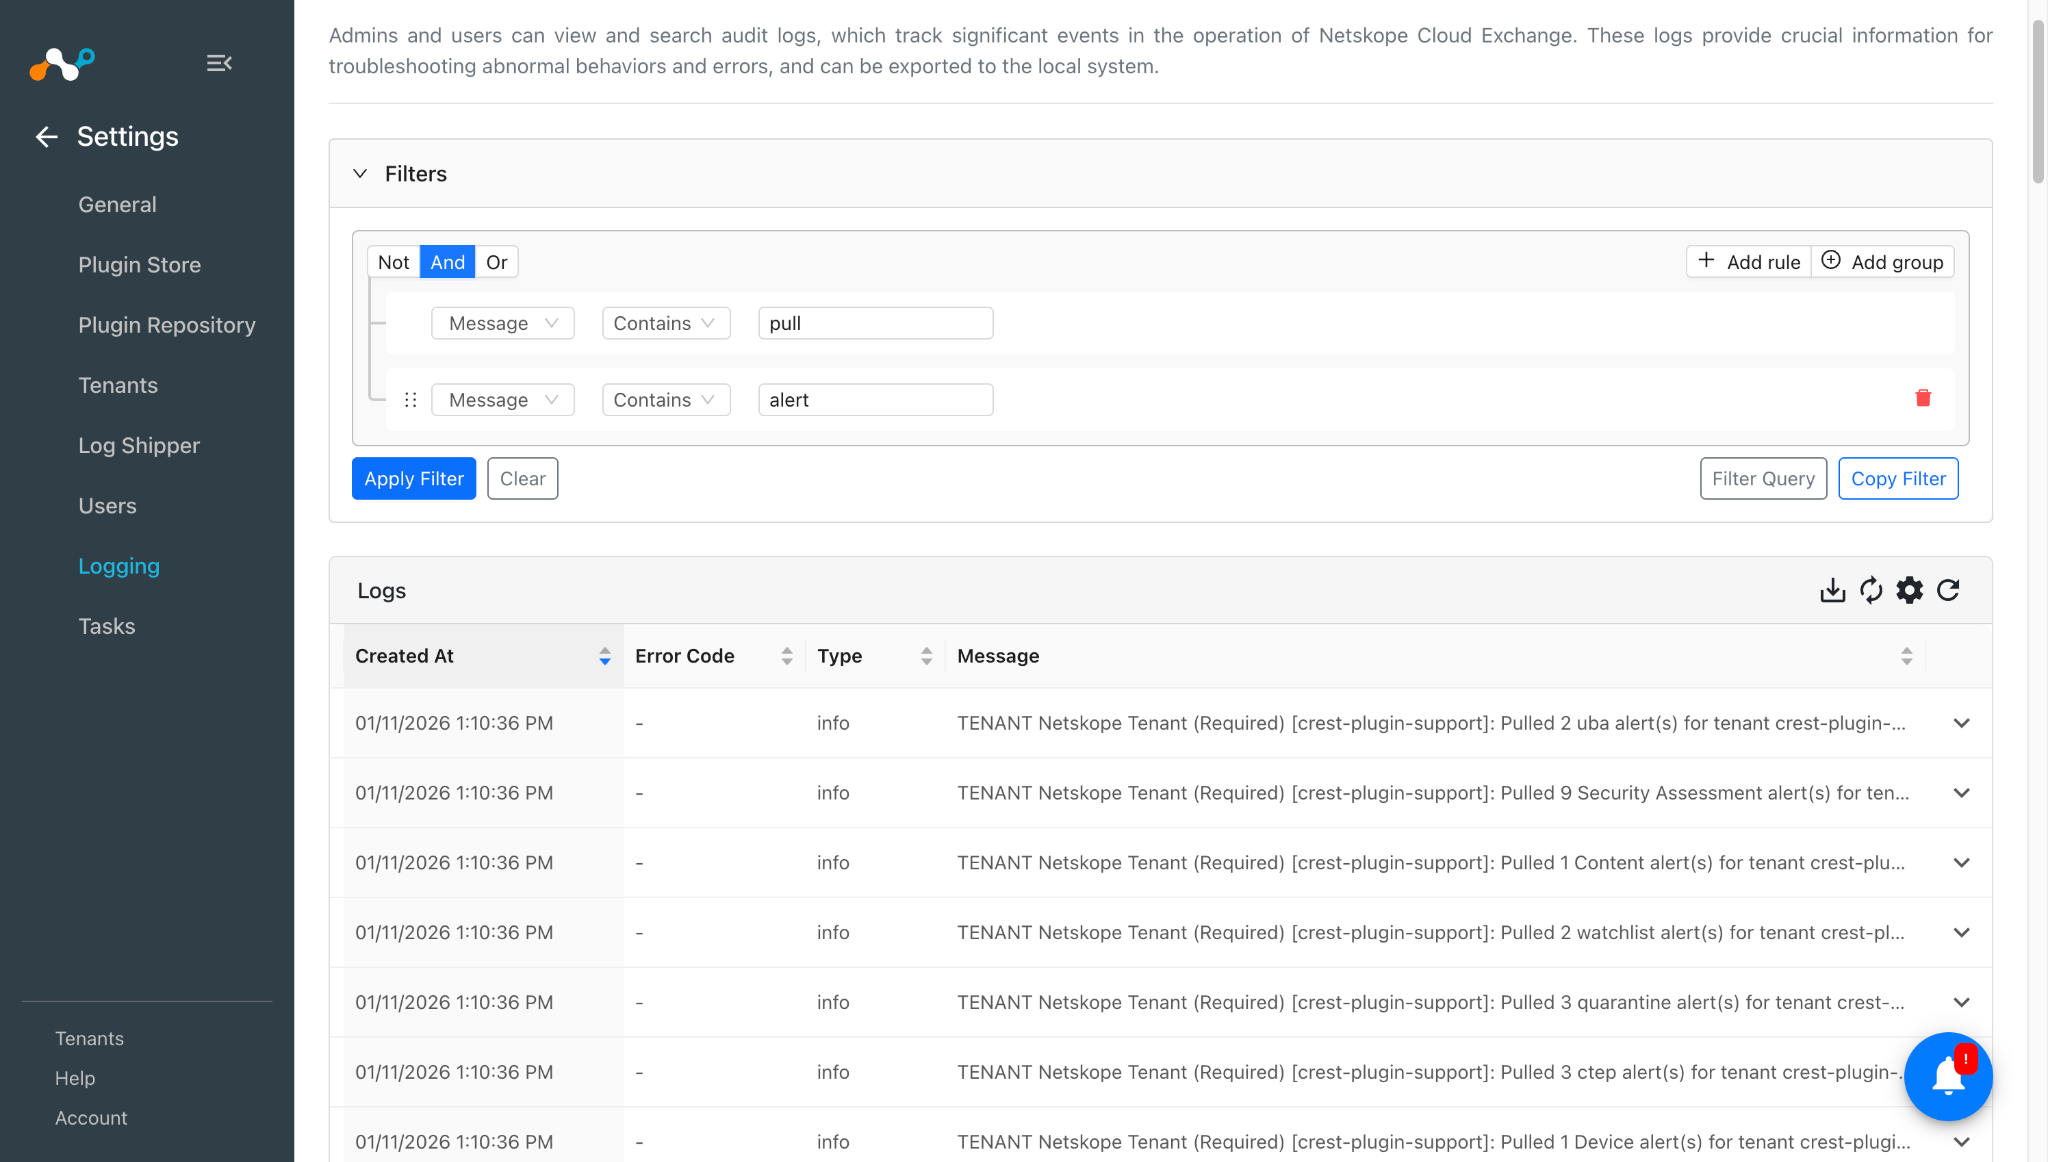Screen dimensions: 2048x1162
Task: Click the pull filter value field
Action: (x=875, y=323)
